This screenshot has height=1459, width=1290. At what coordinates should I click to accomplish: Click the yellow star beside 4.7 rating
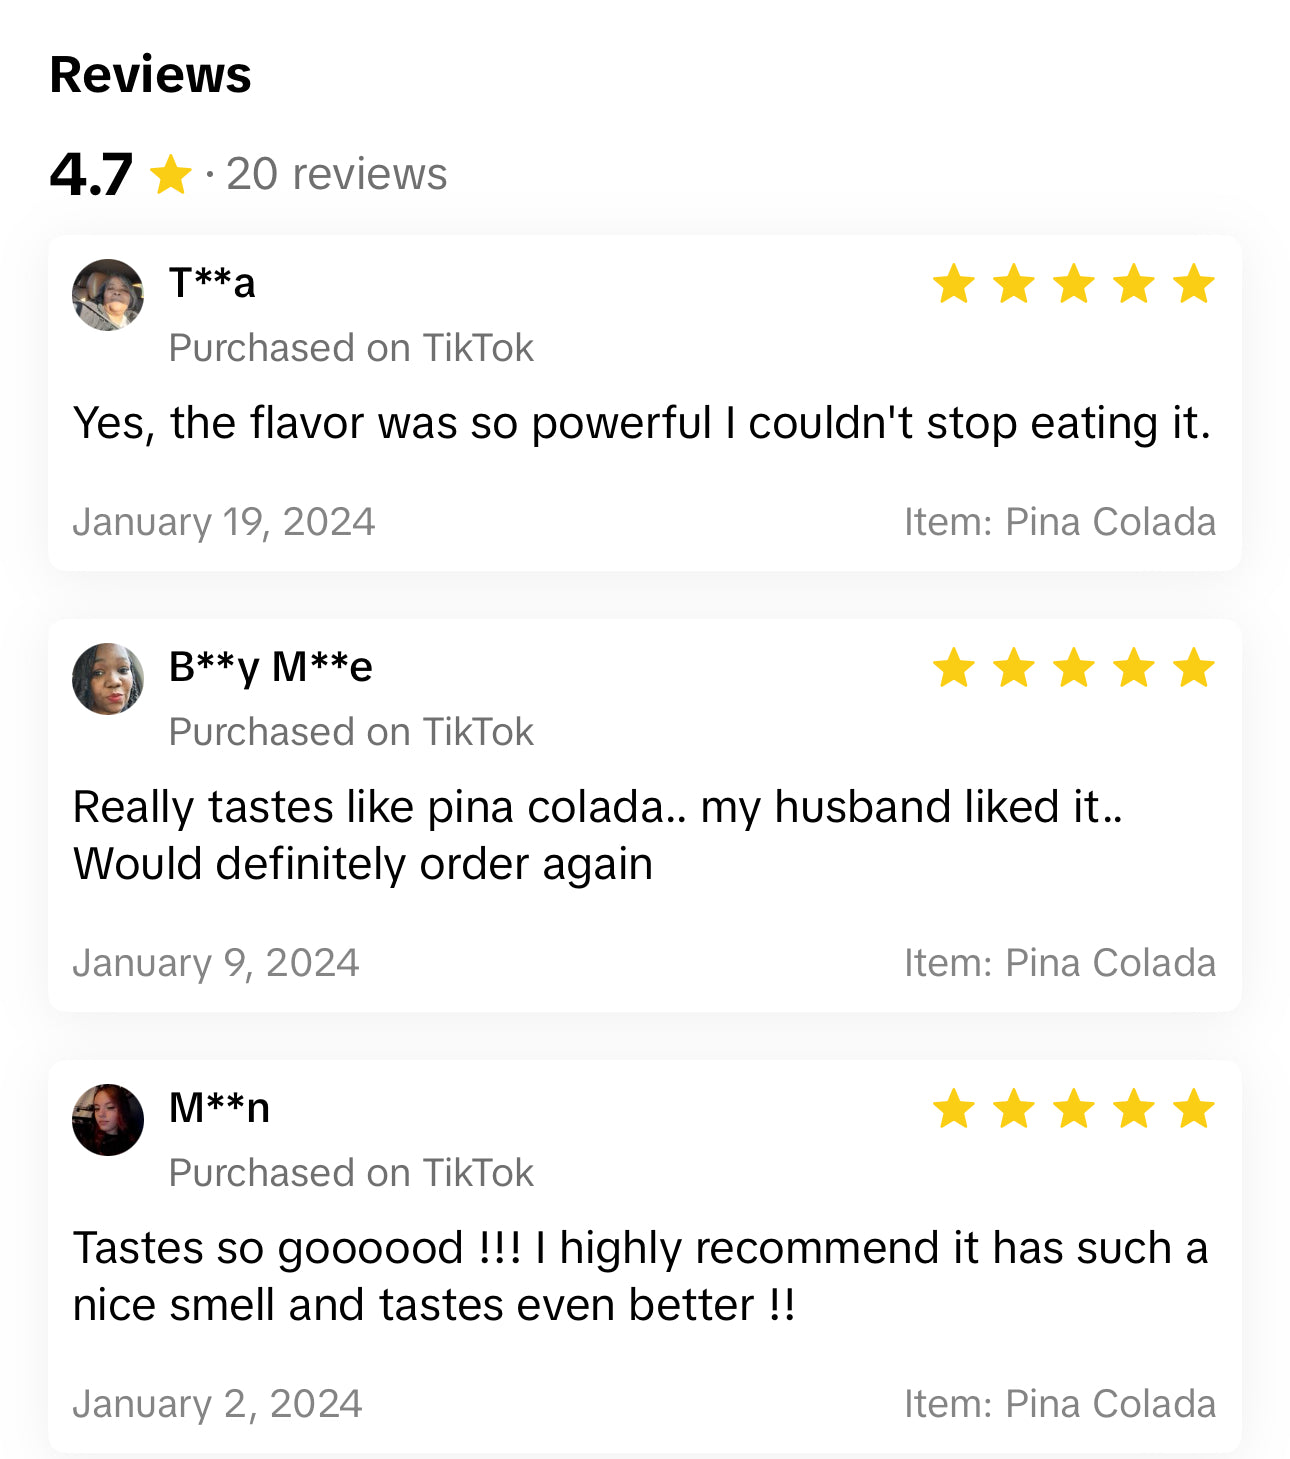click(170, 176)
